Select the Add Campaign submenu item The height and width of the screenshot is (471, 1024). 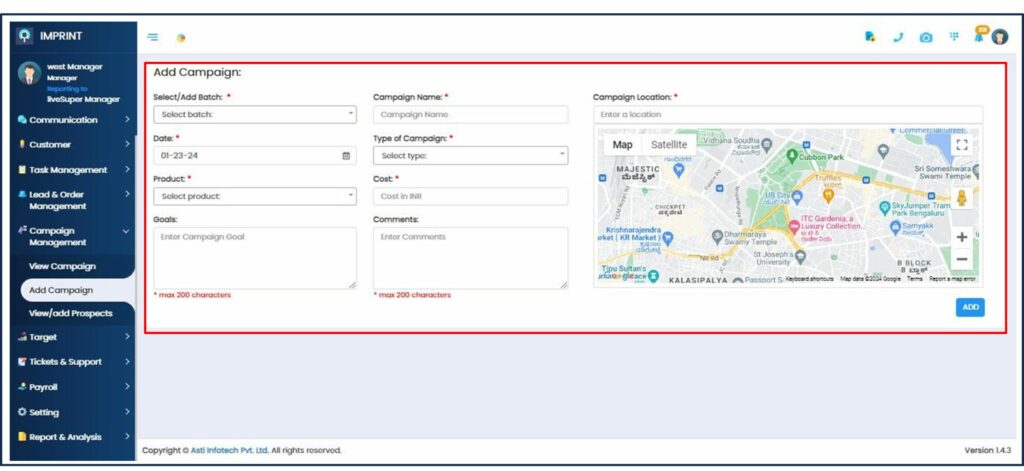(77, 290)
